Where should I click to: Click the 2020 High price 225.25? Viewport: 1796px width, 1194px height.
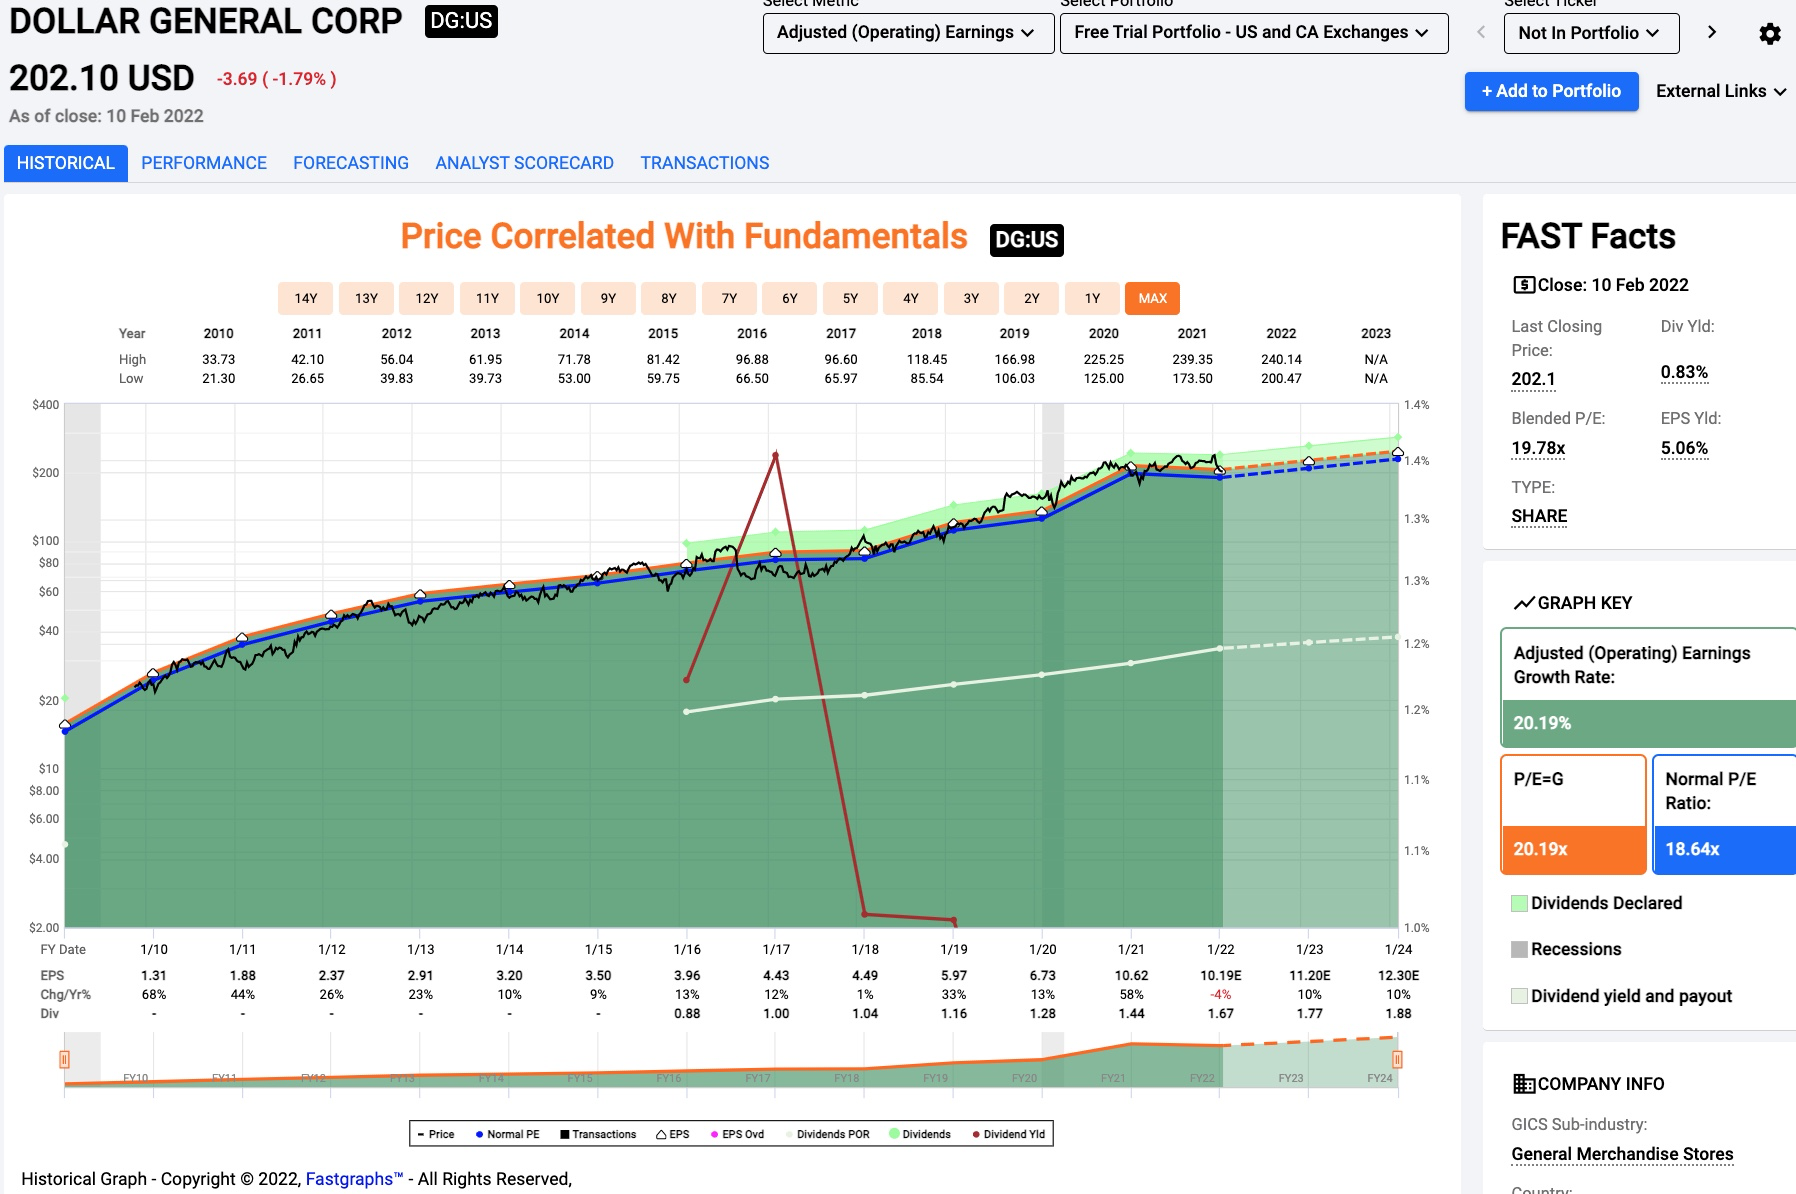coord(1104,359)
